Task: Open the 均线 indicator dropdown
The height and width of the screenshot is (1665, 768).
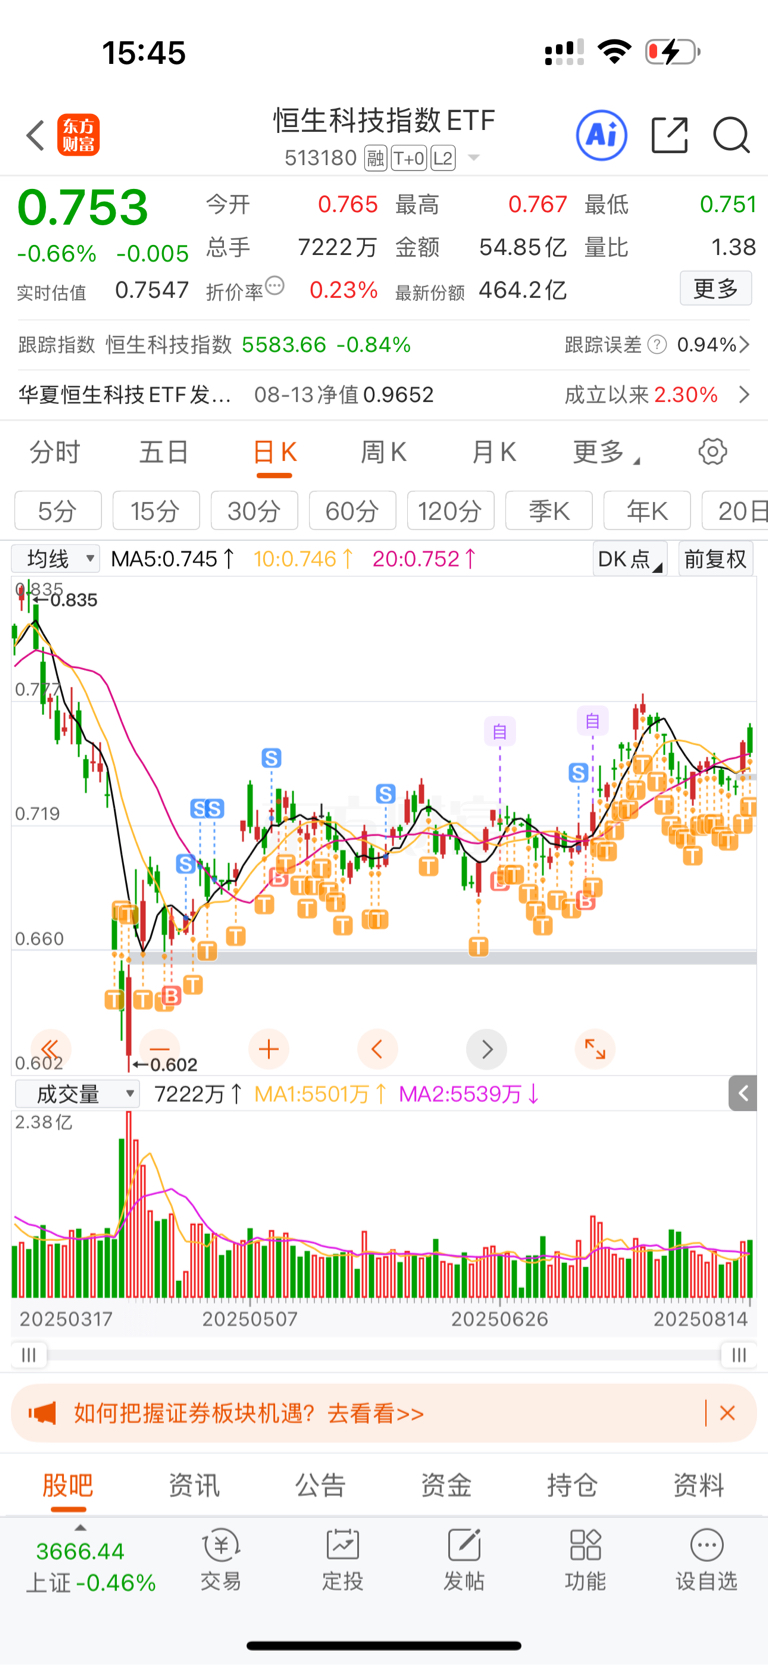Action: (x=56, y=558)
